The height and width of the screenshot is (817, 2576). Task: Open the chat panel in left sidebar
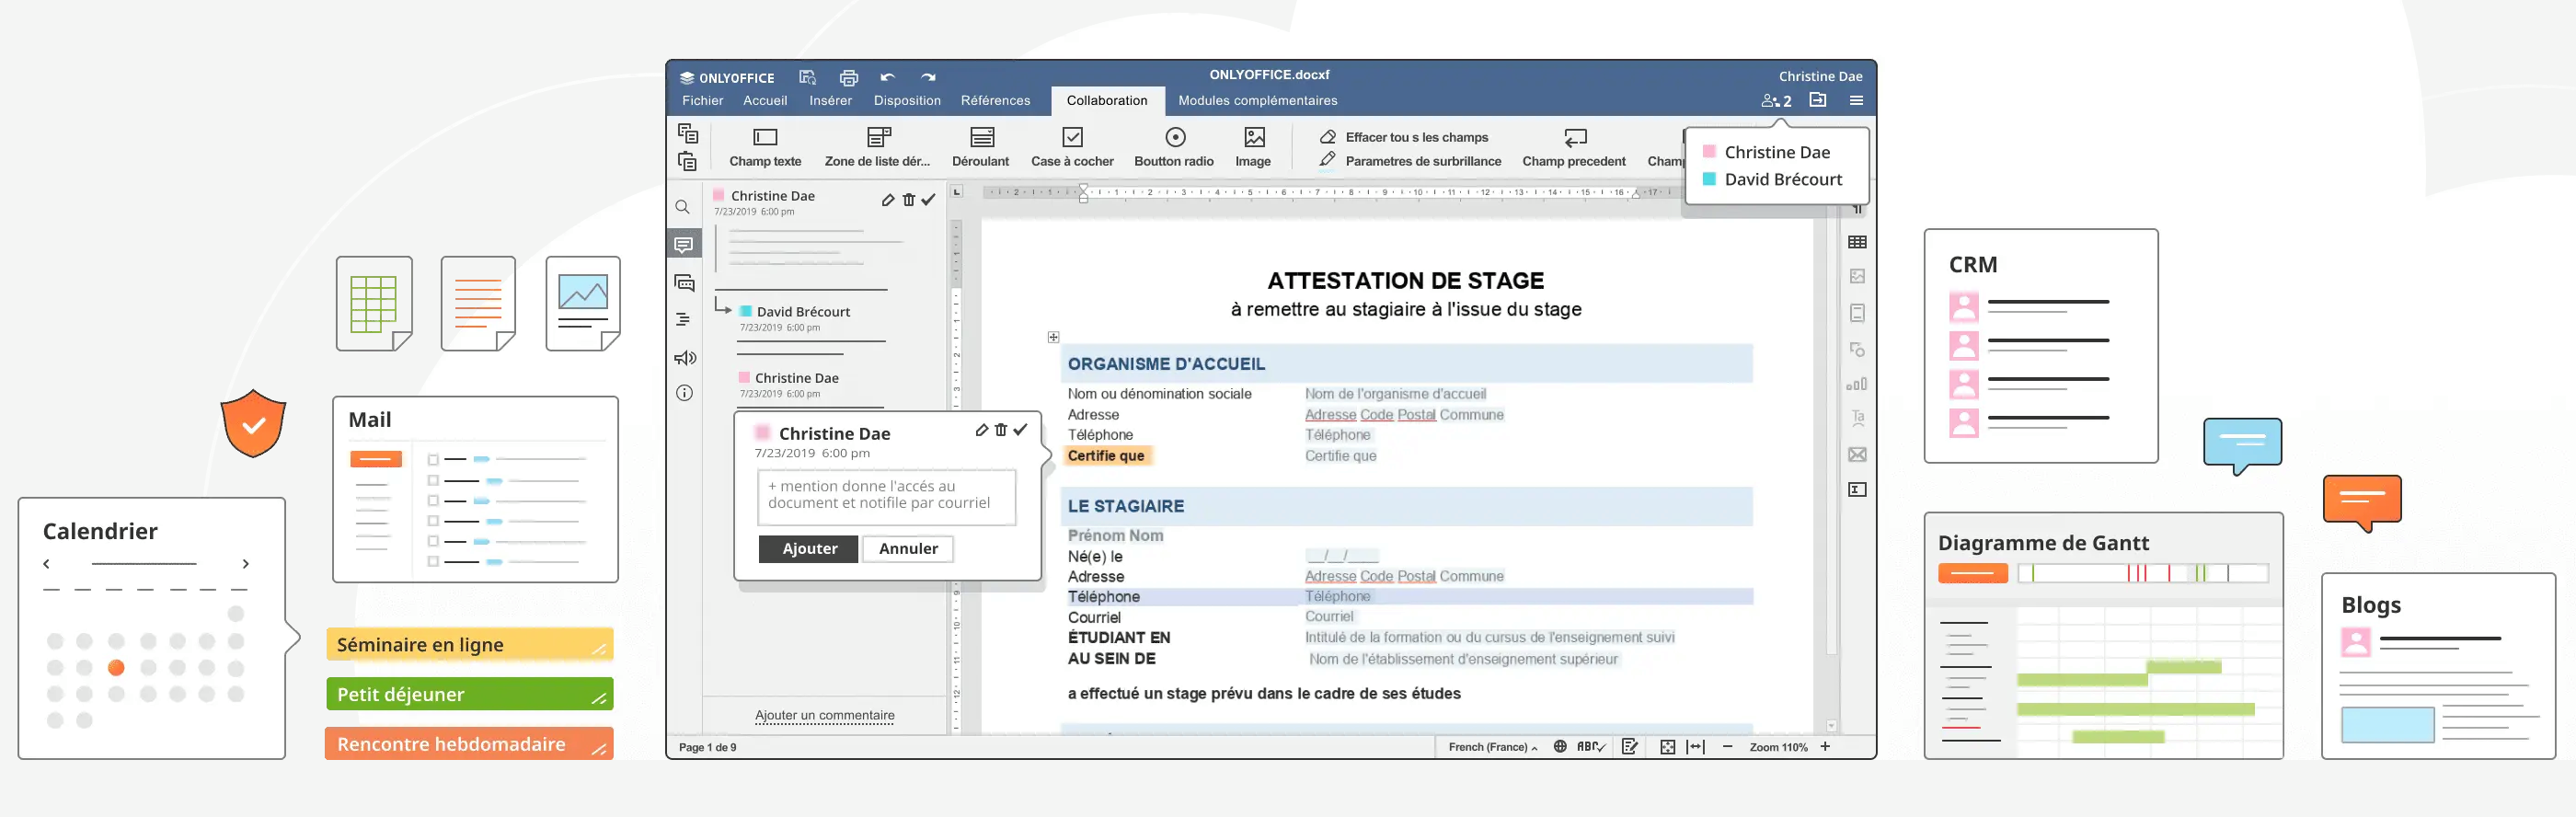(x=684, y=283)
